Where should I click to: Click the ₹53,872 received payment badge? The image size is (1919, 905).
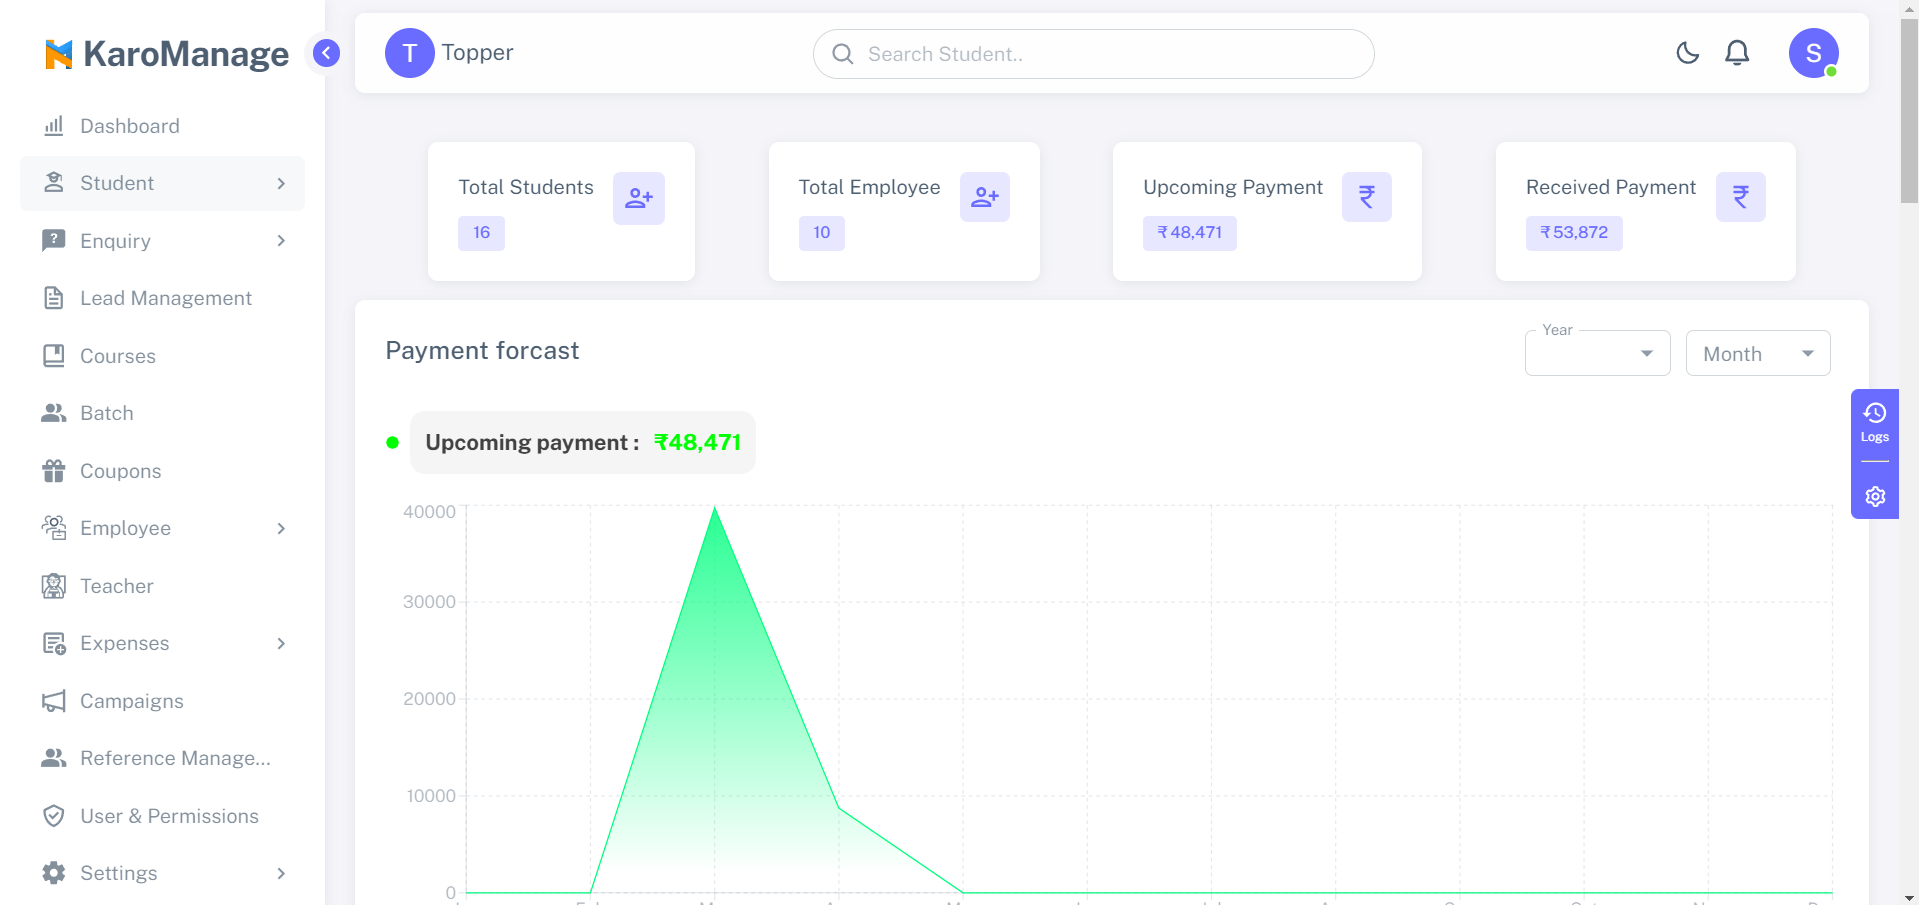click(x=1574, y=233)
